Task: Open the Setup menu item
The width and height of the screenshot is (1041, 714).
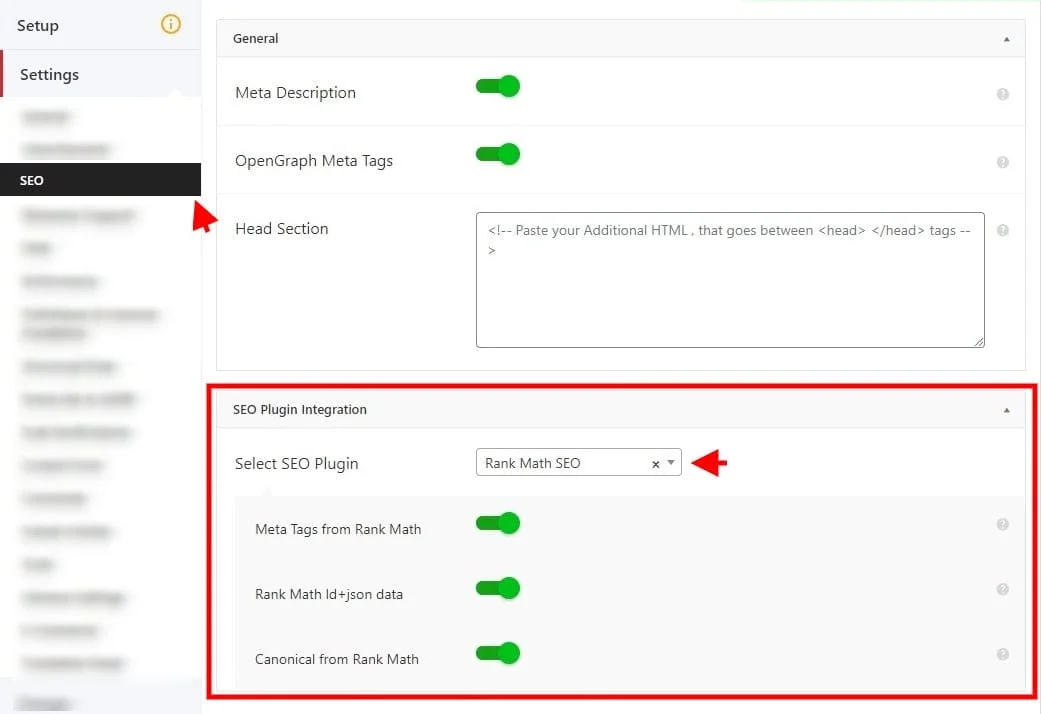Action: (38, 25)
